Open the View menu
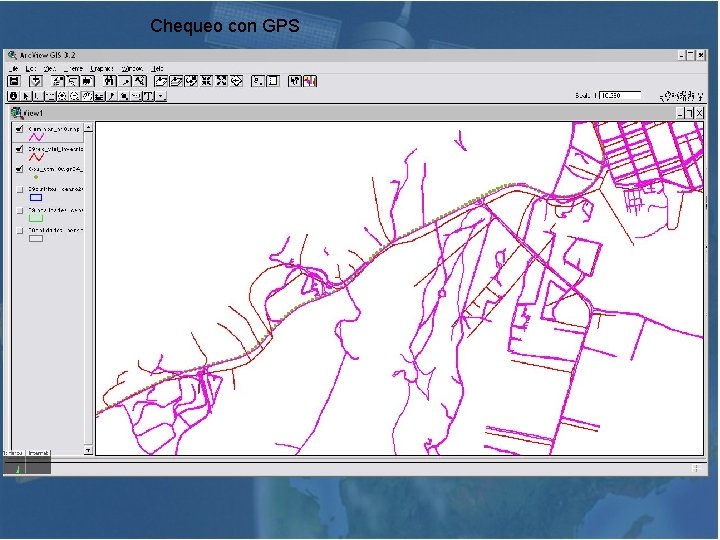The height and width of the screenshot is (540, 720). click(49, 68)
